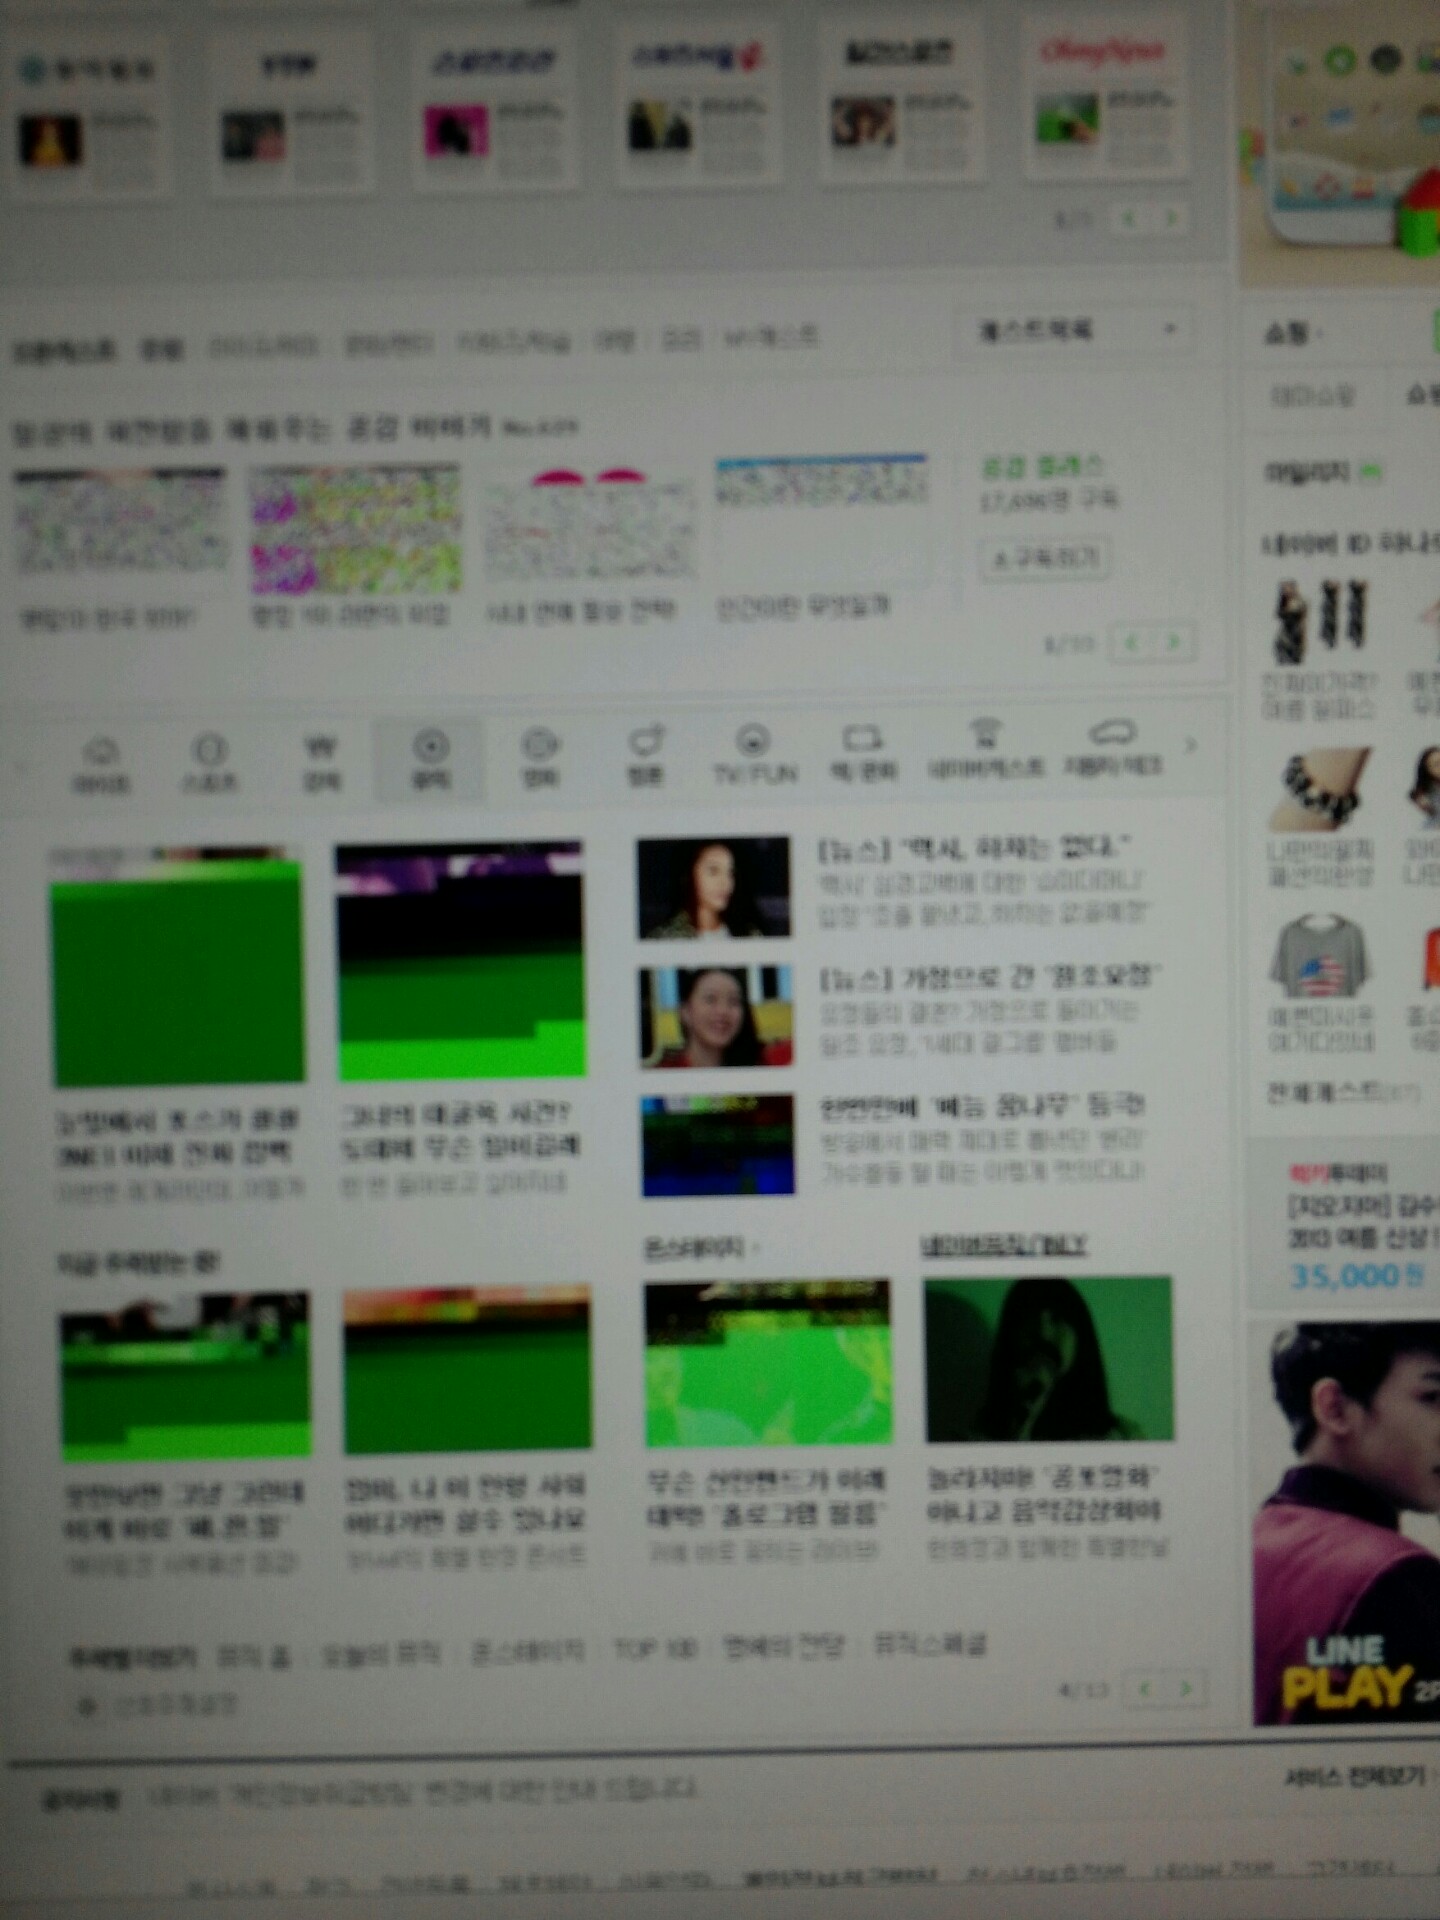Select the sports ball icon tab
The image size is (1440, 1920).
[x=209, y=762]
